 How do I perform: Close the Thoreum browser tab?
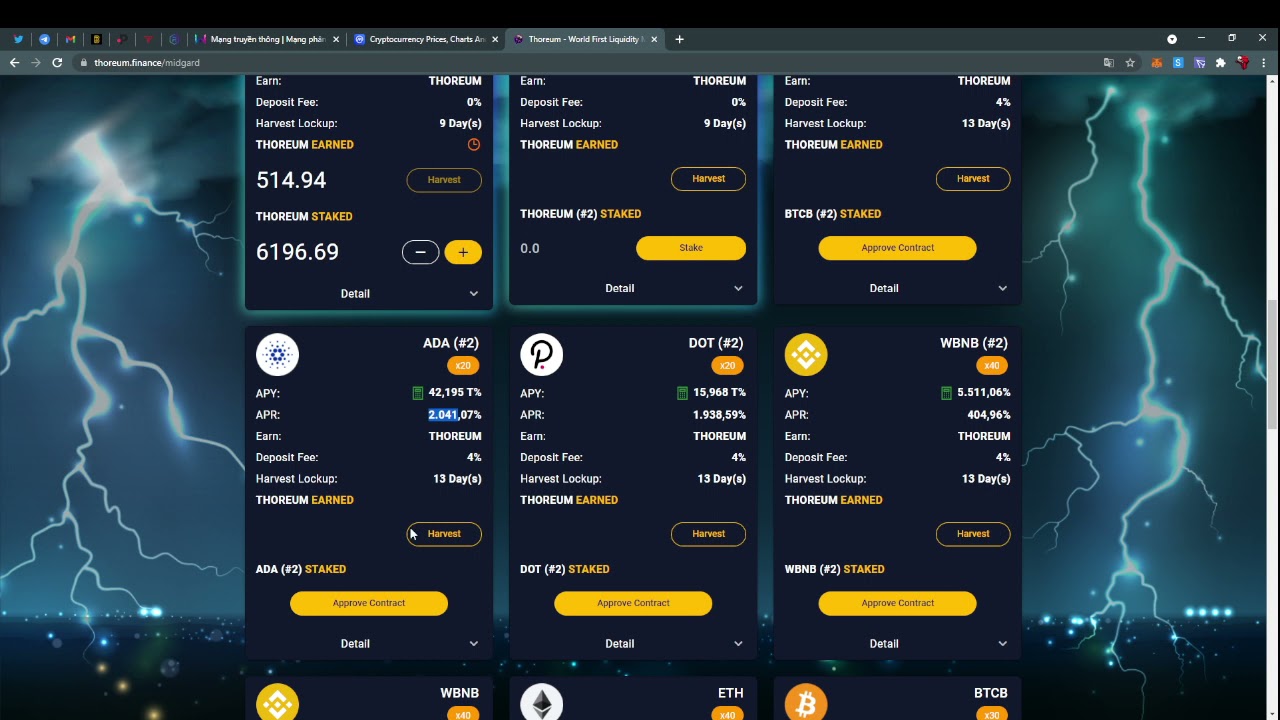point(654,39)
